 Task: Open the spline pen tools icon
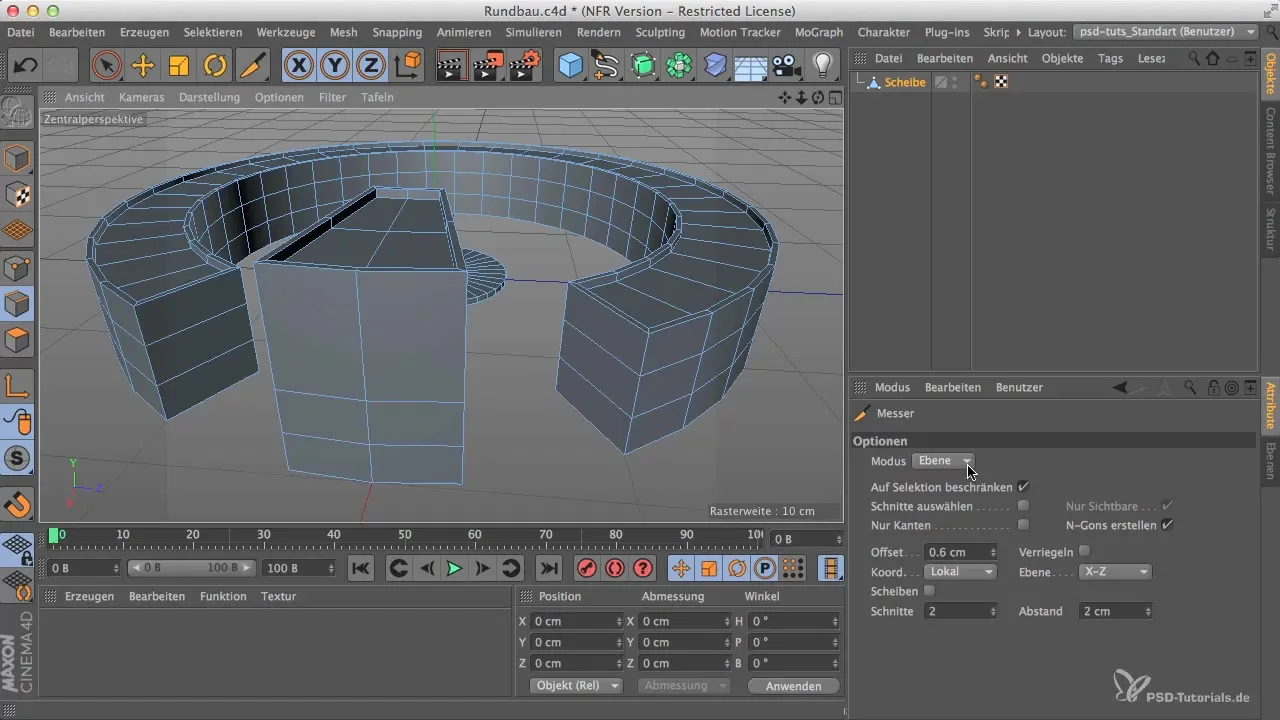[x=606, y=66]
